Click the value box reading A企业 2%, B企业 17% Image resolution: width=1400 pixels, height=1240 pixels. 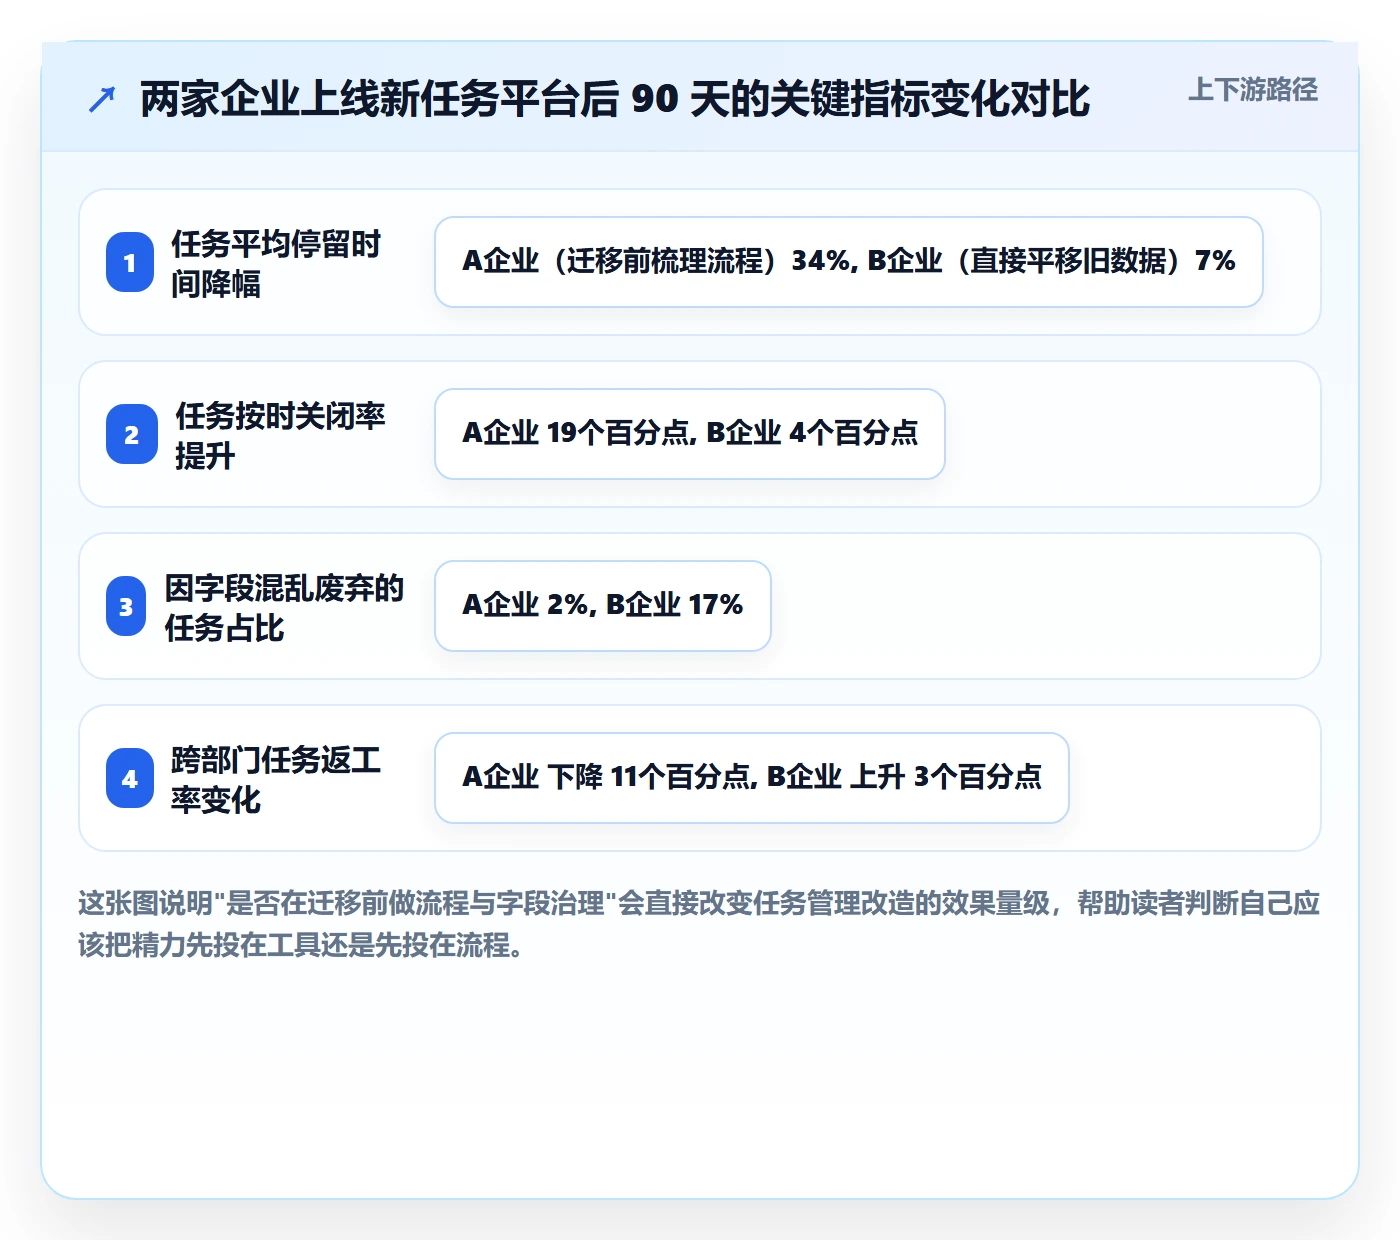pyautogui.click(x=603, y=606)
